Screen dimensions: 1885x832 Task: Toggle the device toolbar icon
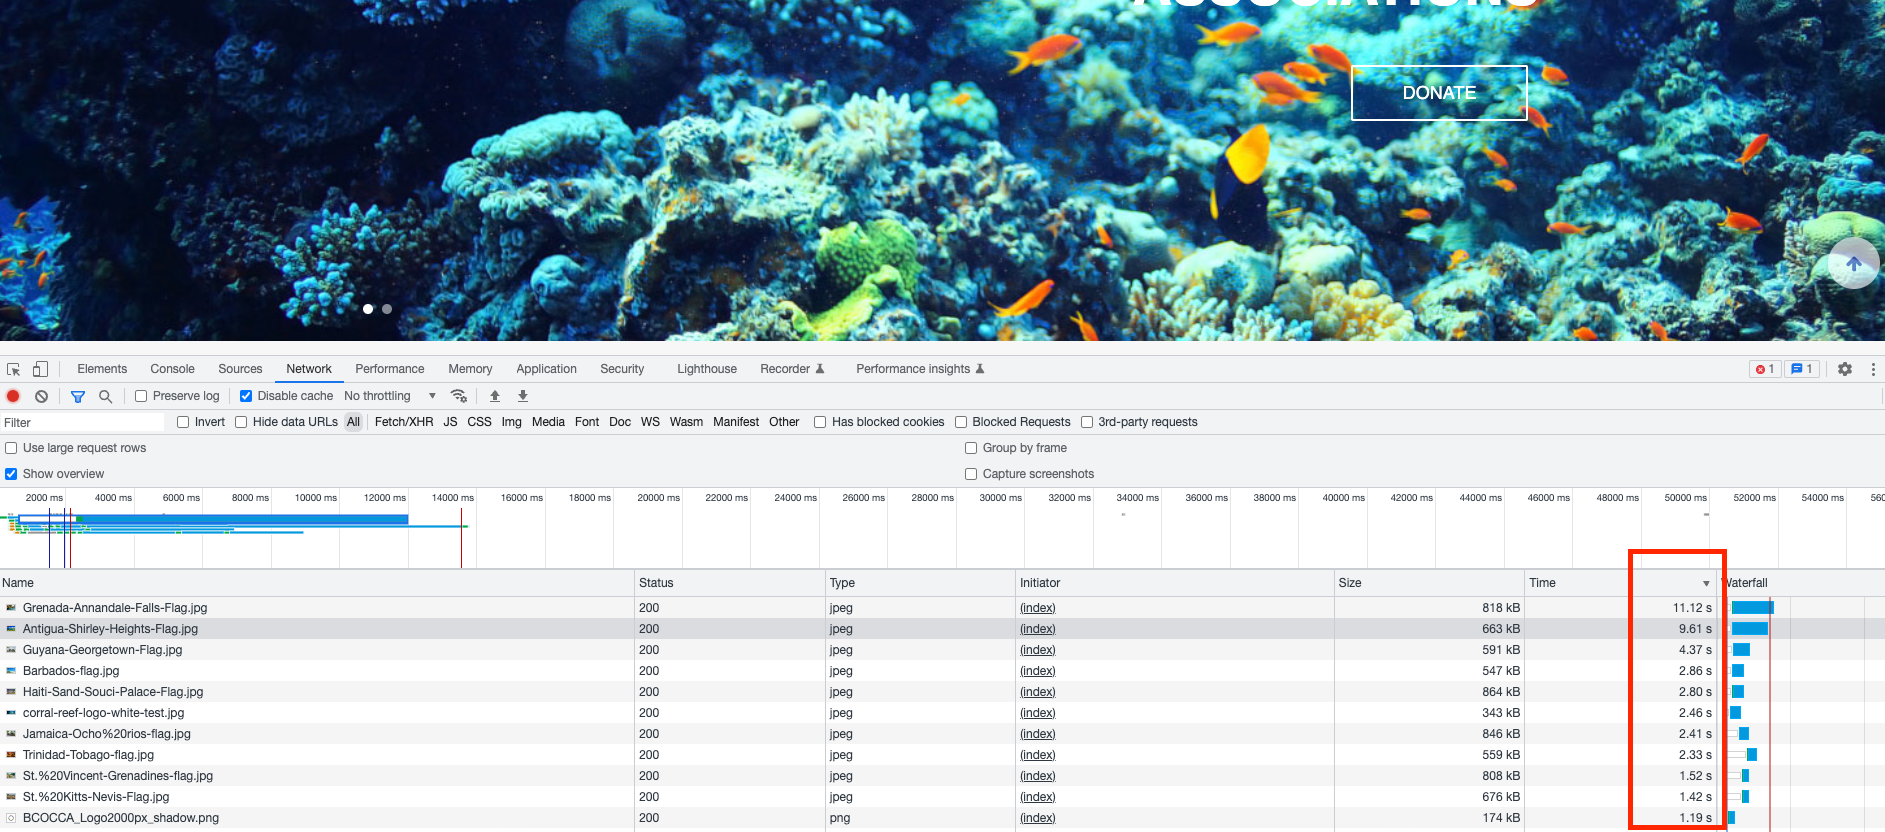[40, 369]
